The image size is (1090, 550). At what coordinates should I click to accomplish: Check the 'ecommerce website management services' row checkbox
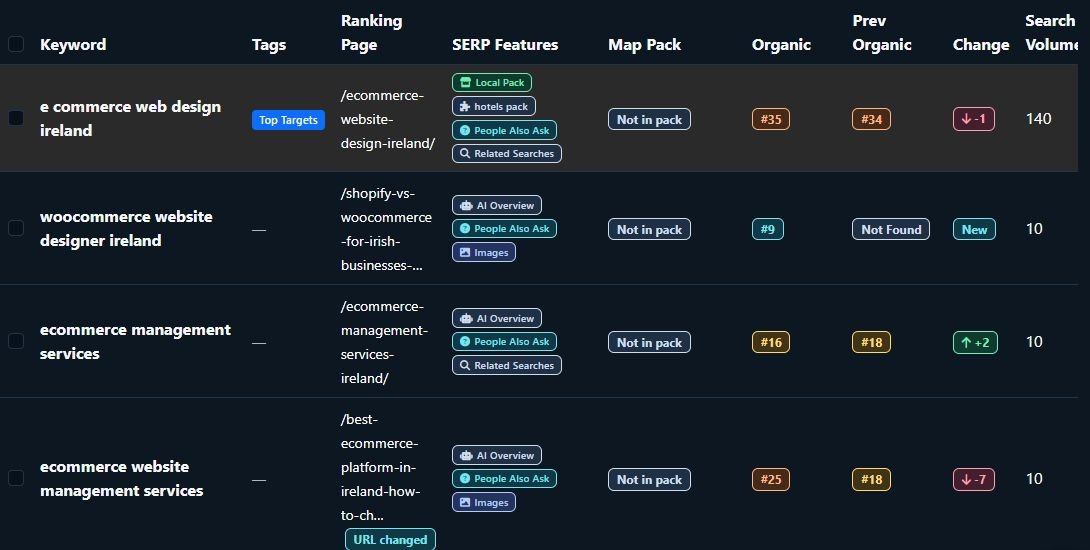point(16,478)
